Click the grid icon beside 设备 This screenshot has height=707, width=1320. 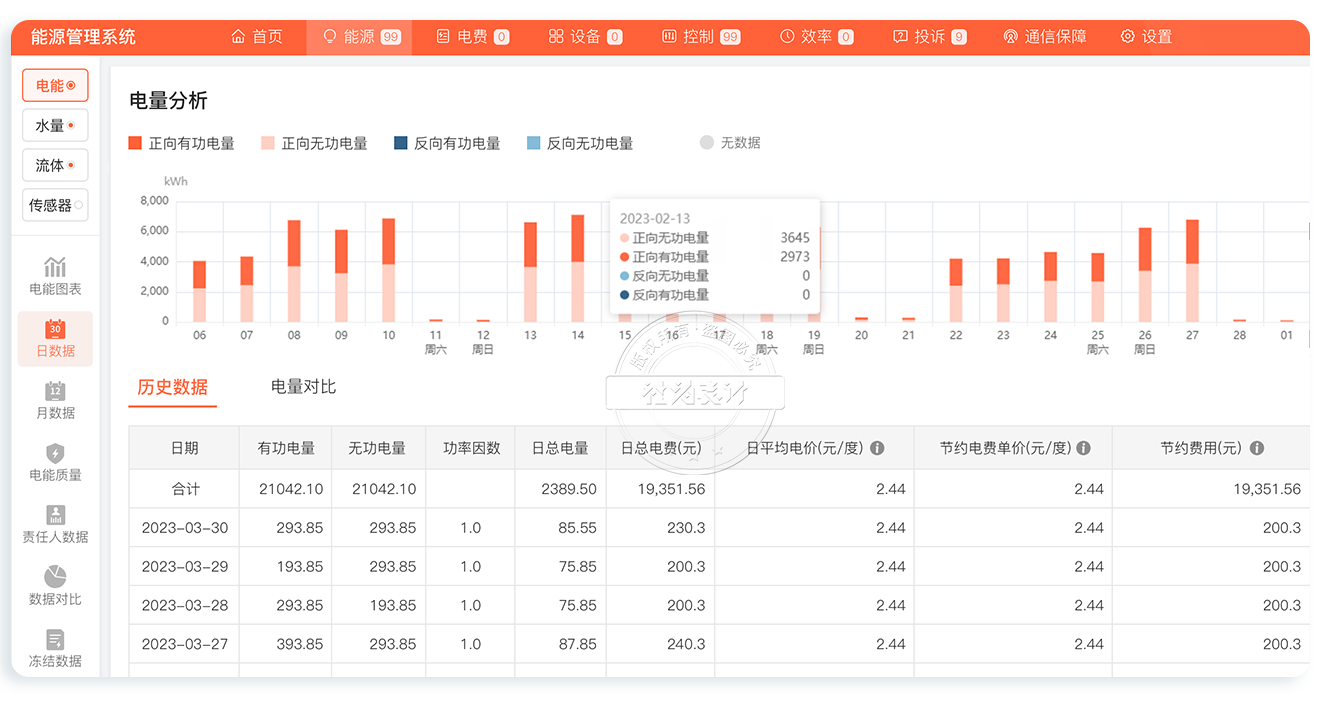(556, 37)
